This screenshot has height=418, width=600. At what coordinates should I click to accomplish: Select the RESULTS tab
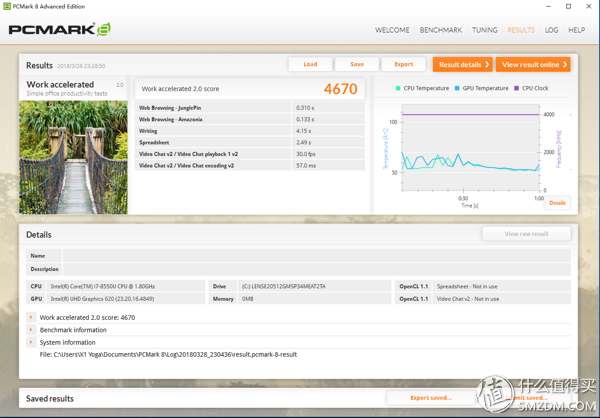521,30
